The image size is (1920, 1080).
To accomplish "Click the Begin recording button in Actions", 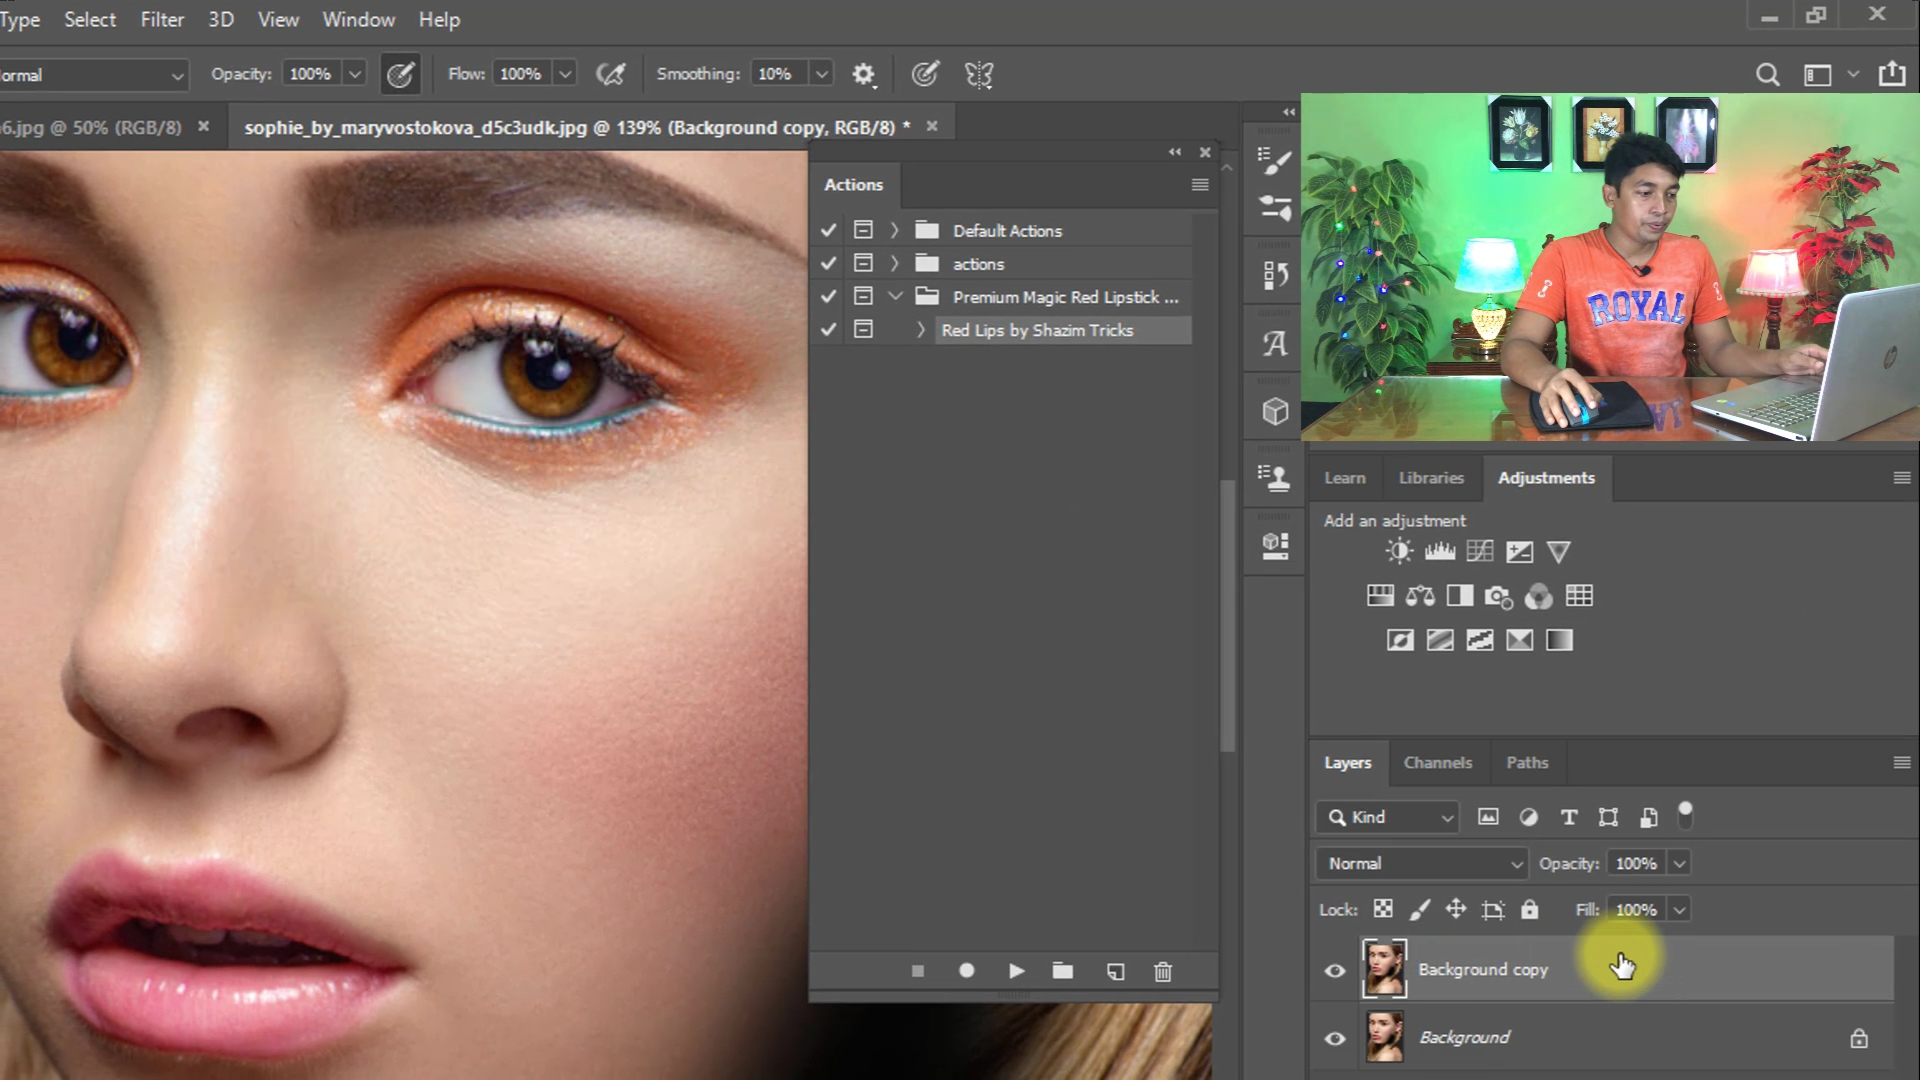I will pyautogui.click(x=966, y=971).
